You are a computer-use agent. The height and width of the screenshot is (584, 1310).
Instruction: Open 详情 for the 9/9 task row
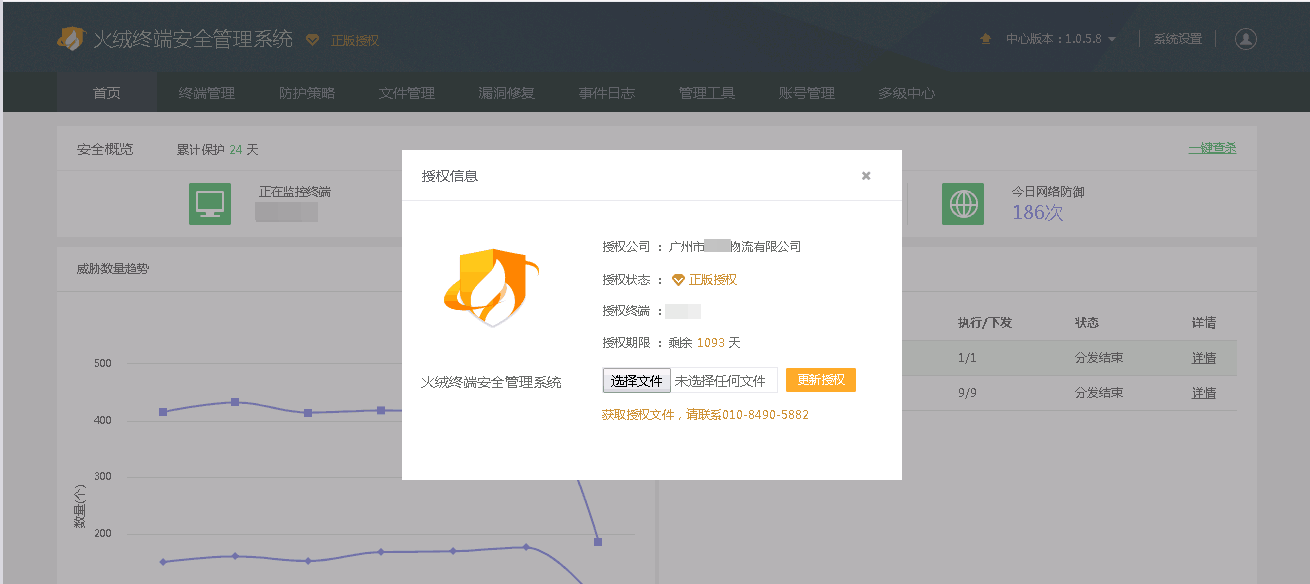pyautogui.click(x=1204, y=393)
